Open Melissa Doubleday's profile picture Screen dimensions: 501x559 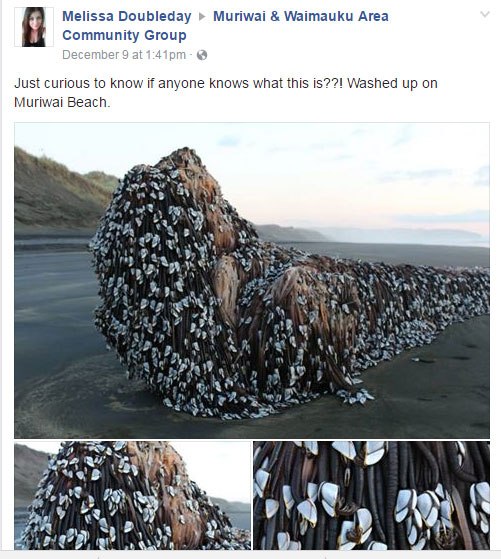[x=34, y=27]
